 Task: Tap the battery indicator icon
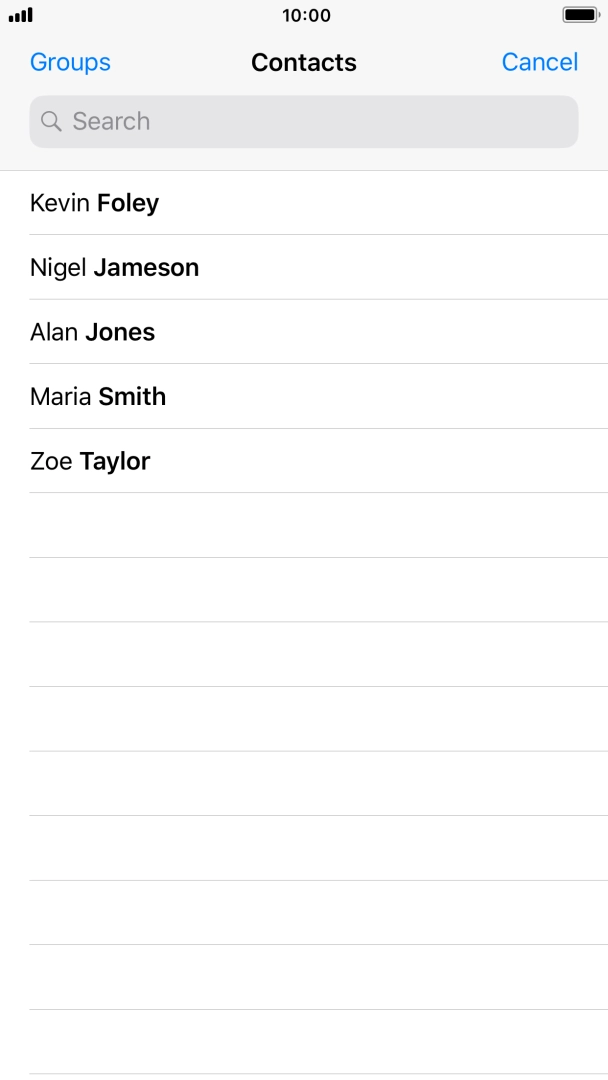[580, 16]
